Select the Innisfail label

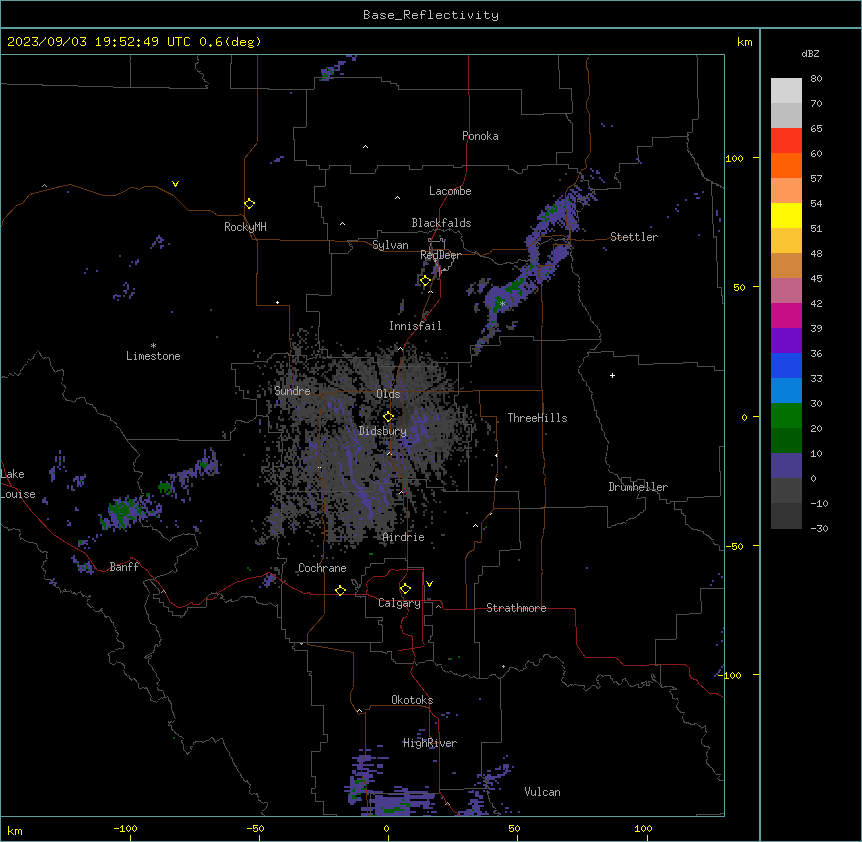[415, 326]
